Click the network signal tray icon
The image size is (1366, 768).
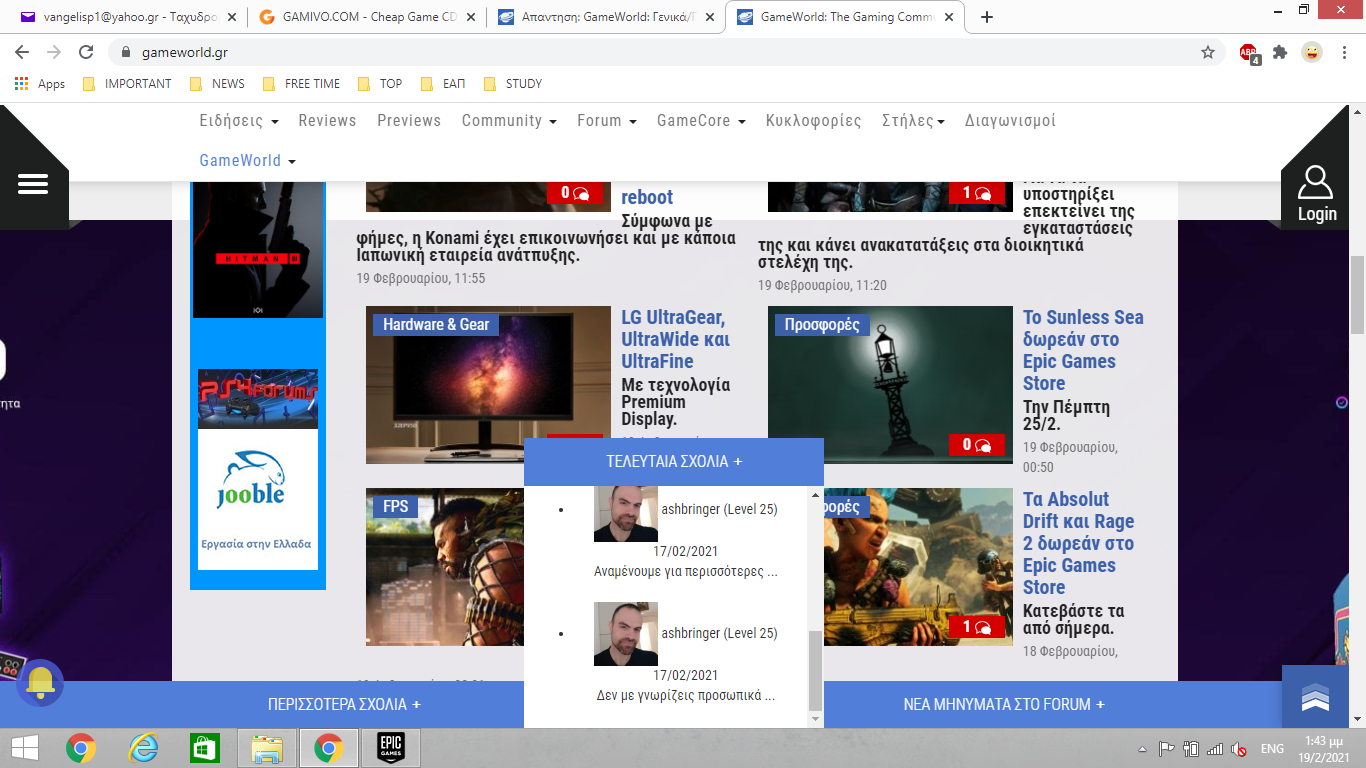pyautogui.click(x=1215, y=749)
